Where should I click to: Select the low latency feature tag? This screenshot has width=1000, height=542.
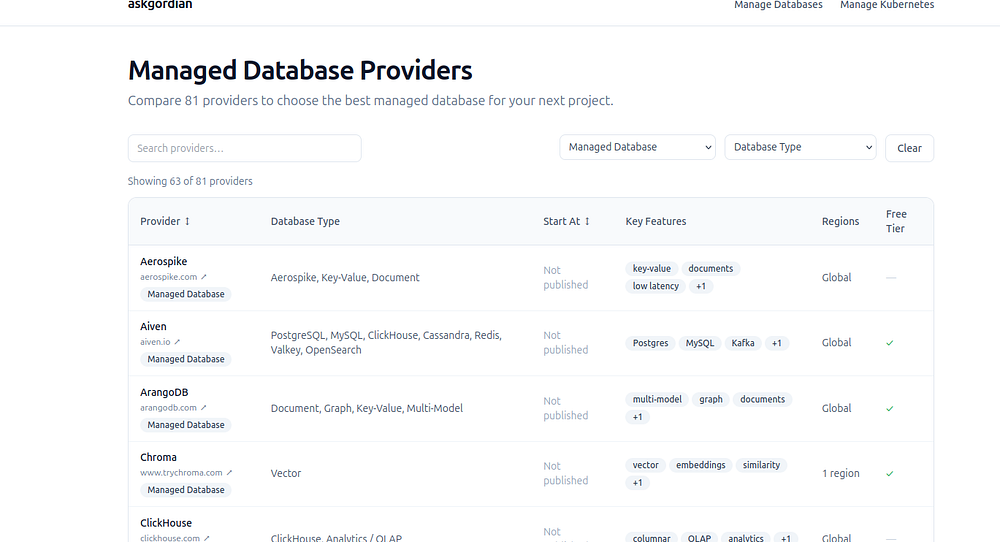[x=656, y=286]
